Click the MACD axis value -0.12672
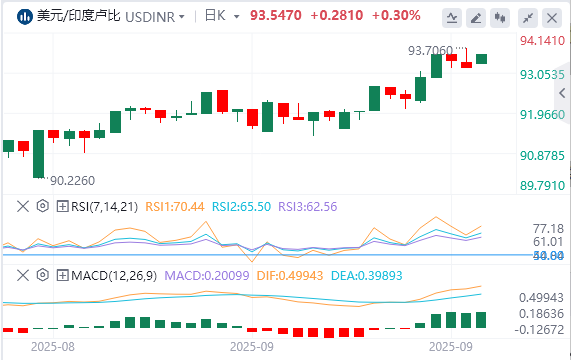Screen dimensions: 571x360 pos(539,330)
